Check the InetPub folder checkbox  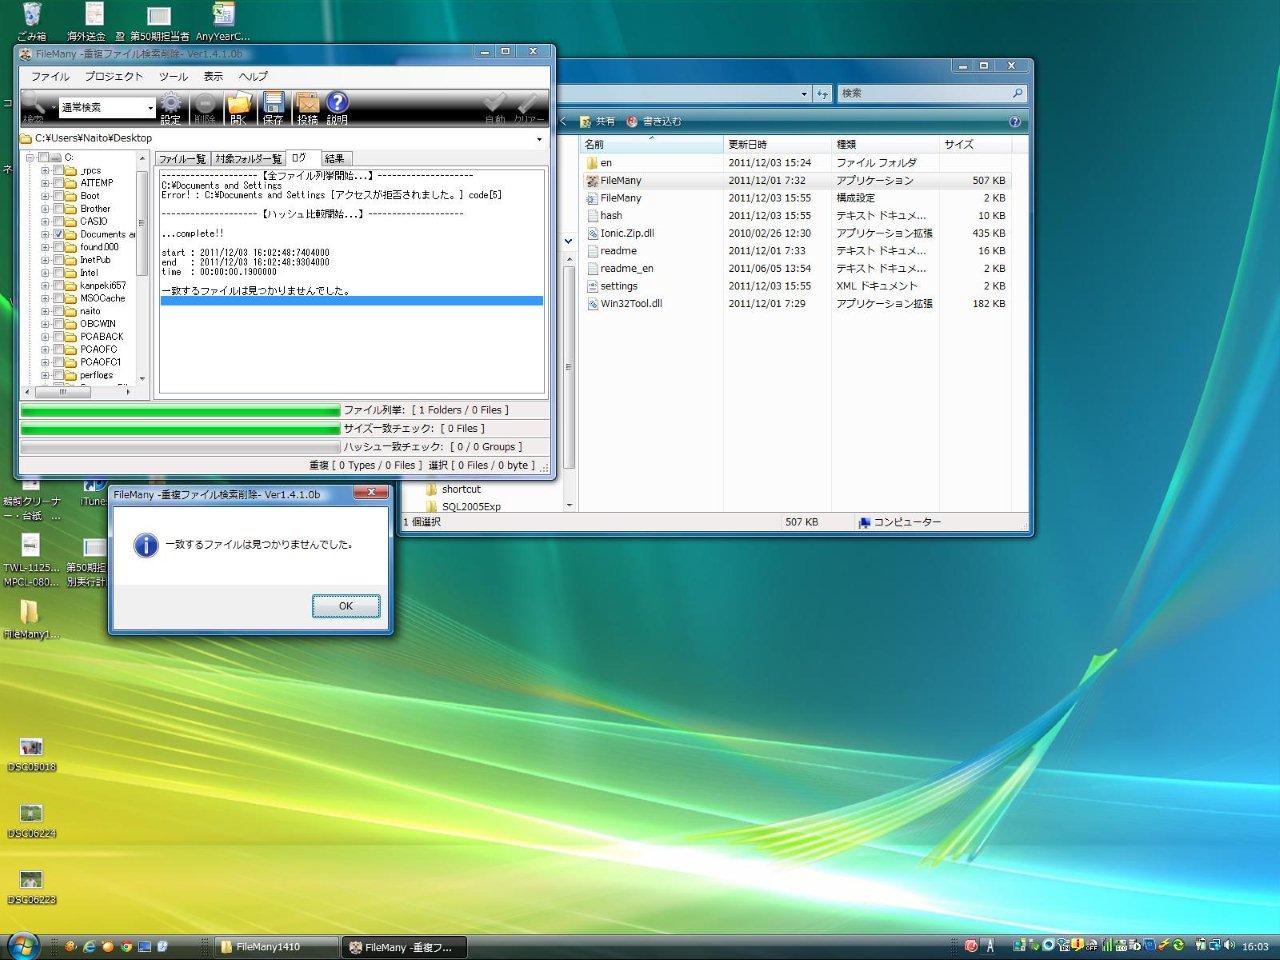tap(58, 260)
